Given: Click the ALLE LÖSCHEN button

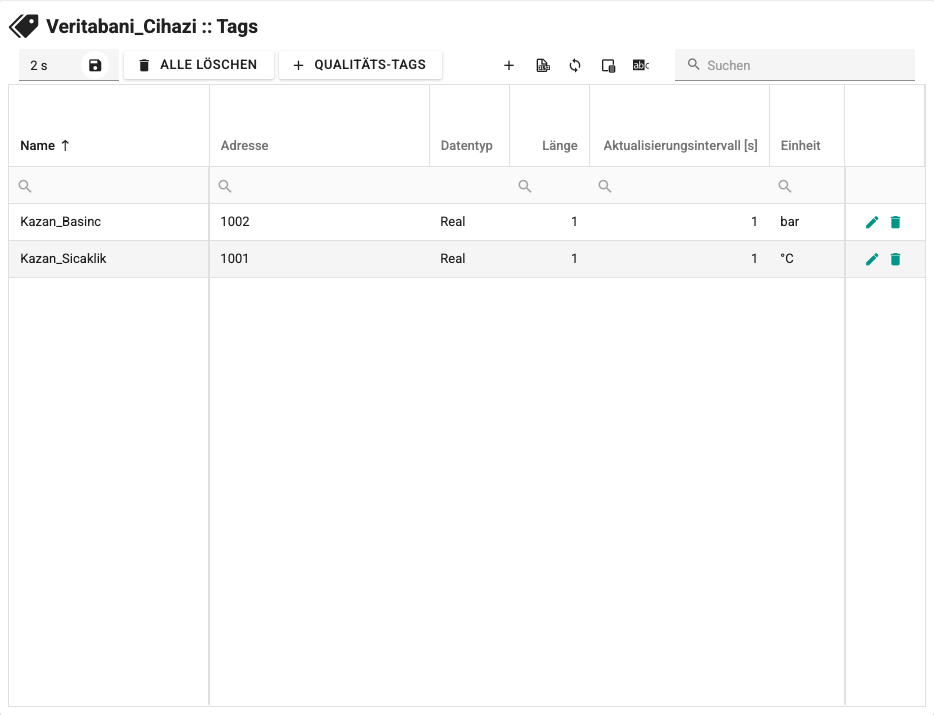Looking at the screenshot, I should pyautogui.click(x=198, y=65).
